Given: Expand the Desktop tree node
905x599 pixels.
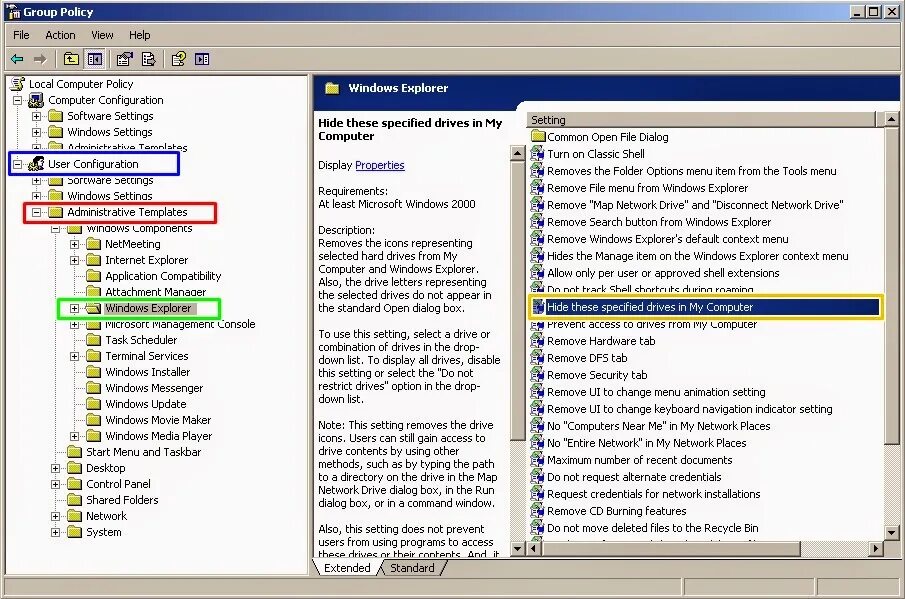Looking at the screenshot, I should tap(55, 468).
